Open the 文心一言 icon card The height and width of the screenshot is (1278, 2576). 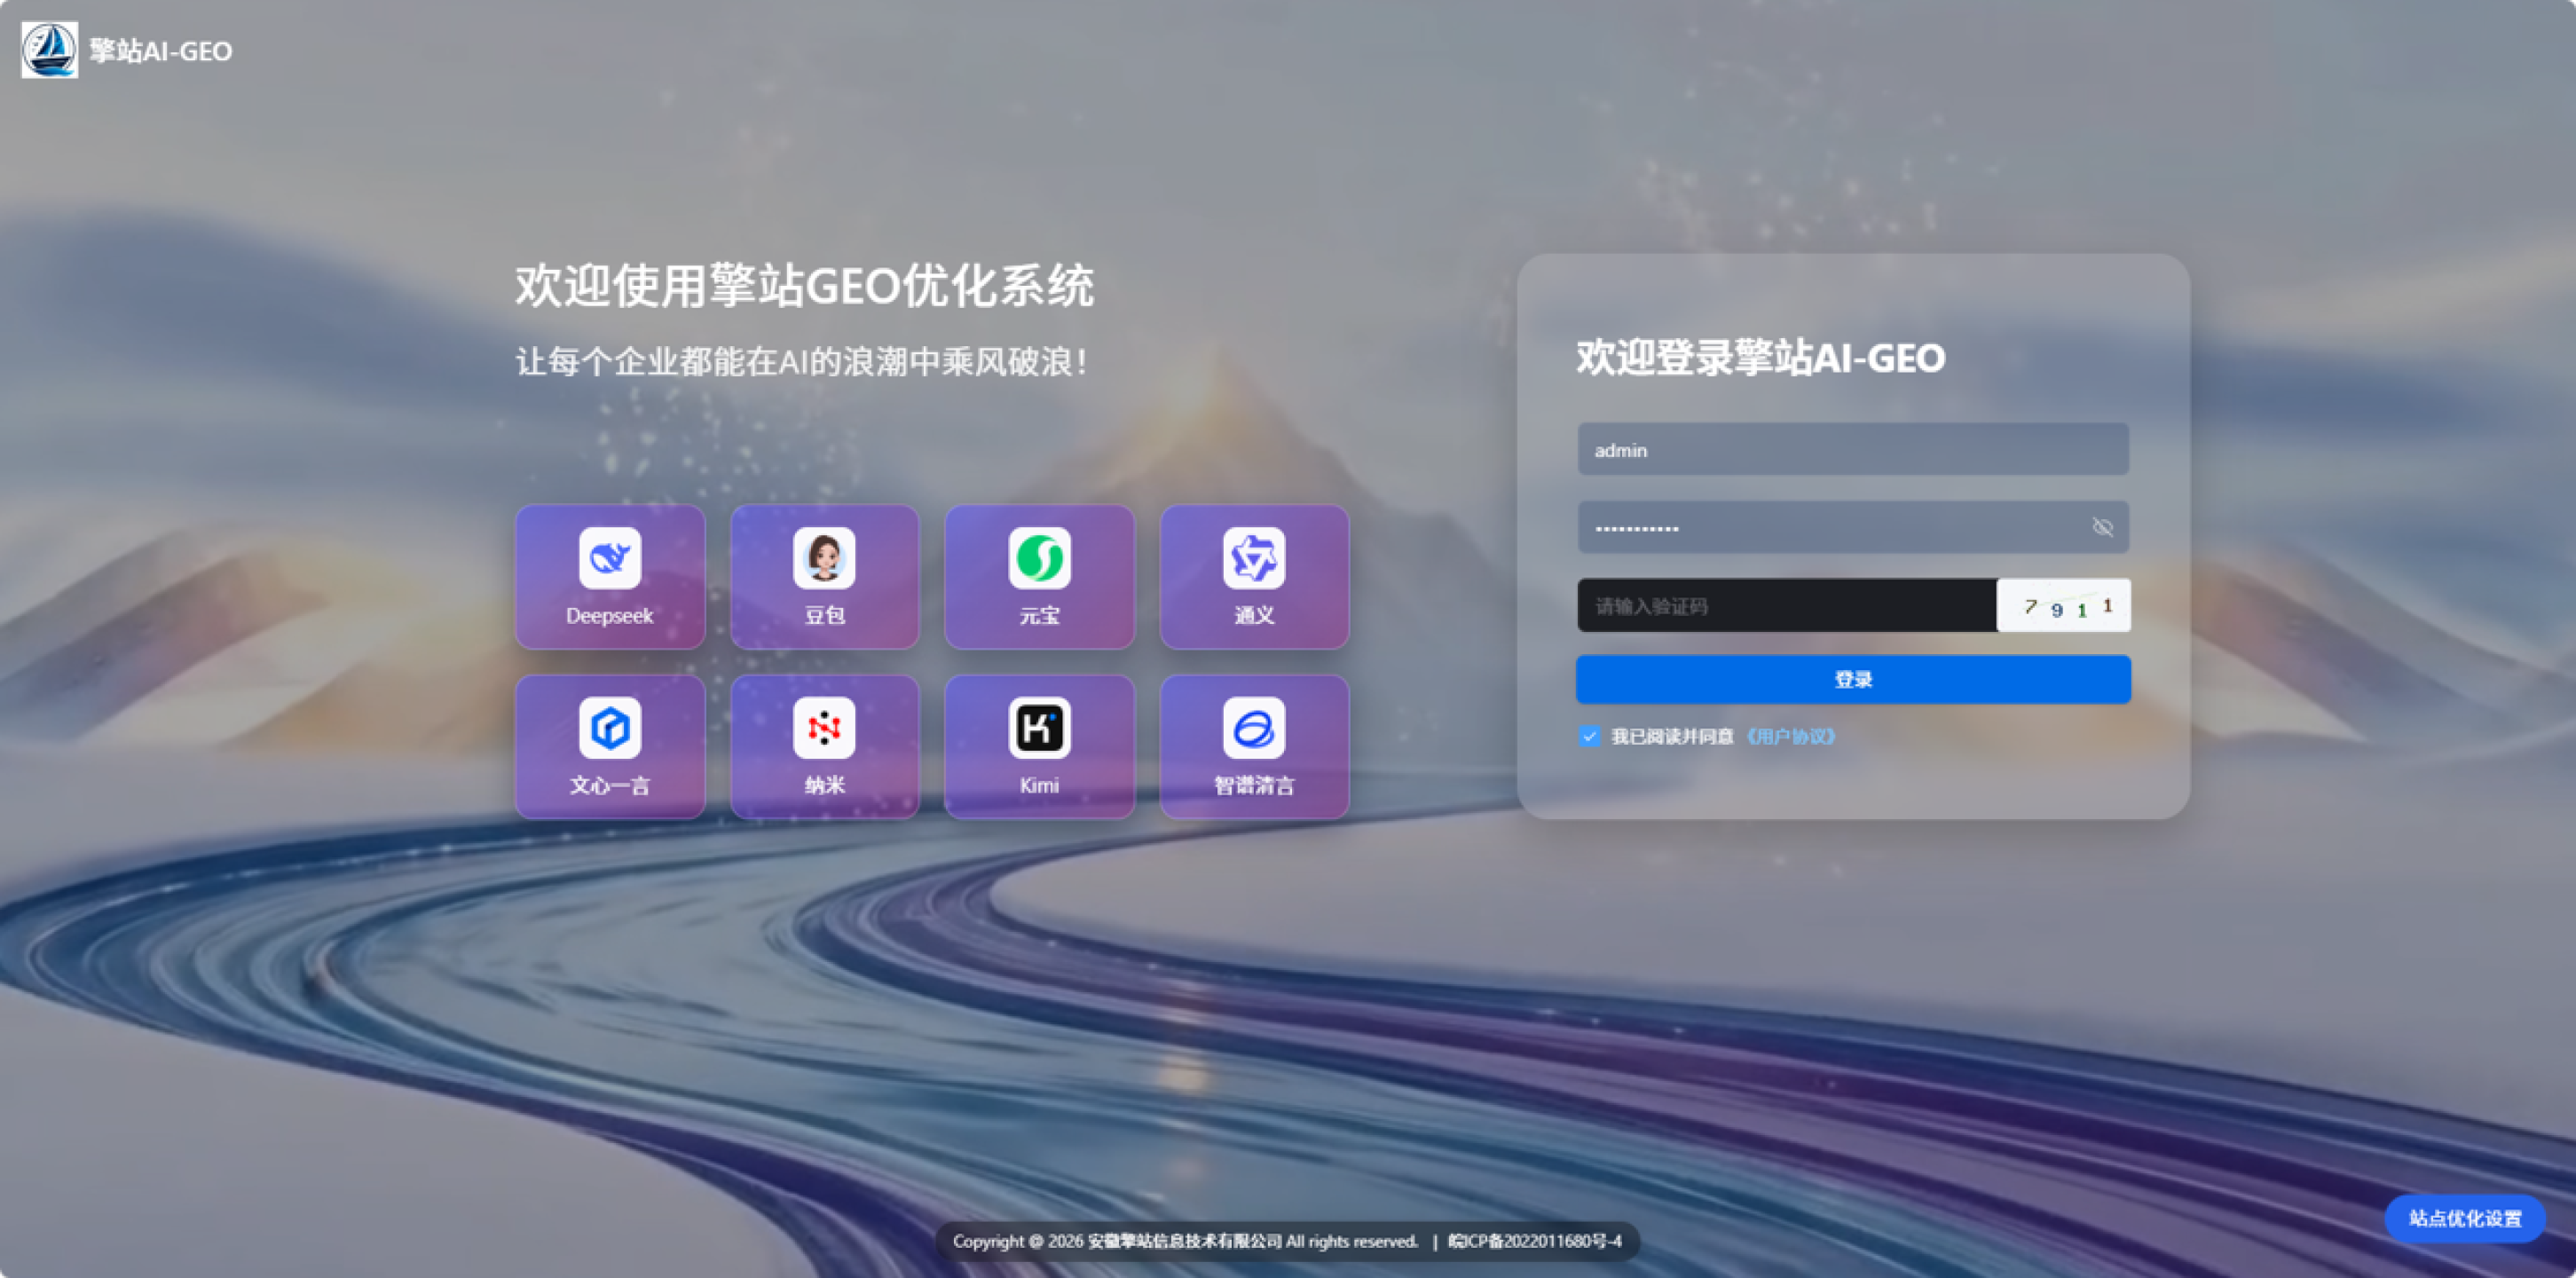click(x=610, y=747)
